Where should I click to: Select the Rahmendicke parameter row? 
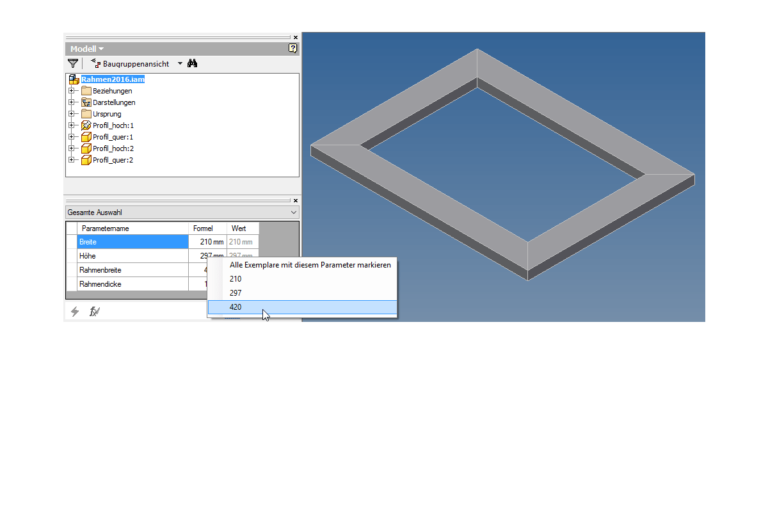(x=133, y=284)
